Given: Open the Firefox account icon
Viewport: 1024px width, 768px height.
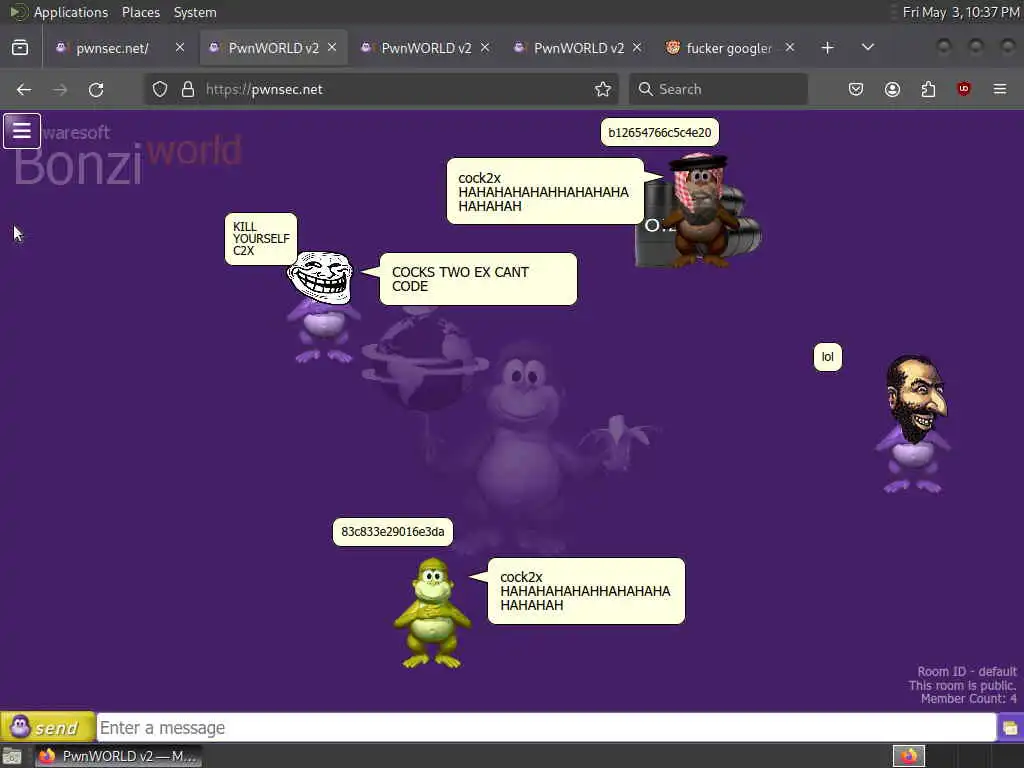Looking at the screenshot, I should 892,89.
